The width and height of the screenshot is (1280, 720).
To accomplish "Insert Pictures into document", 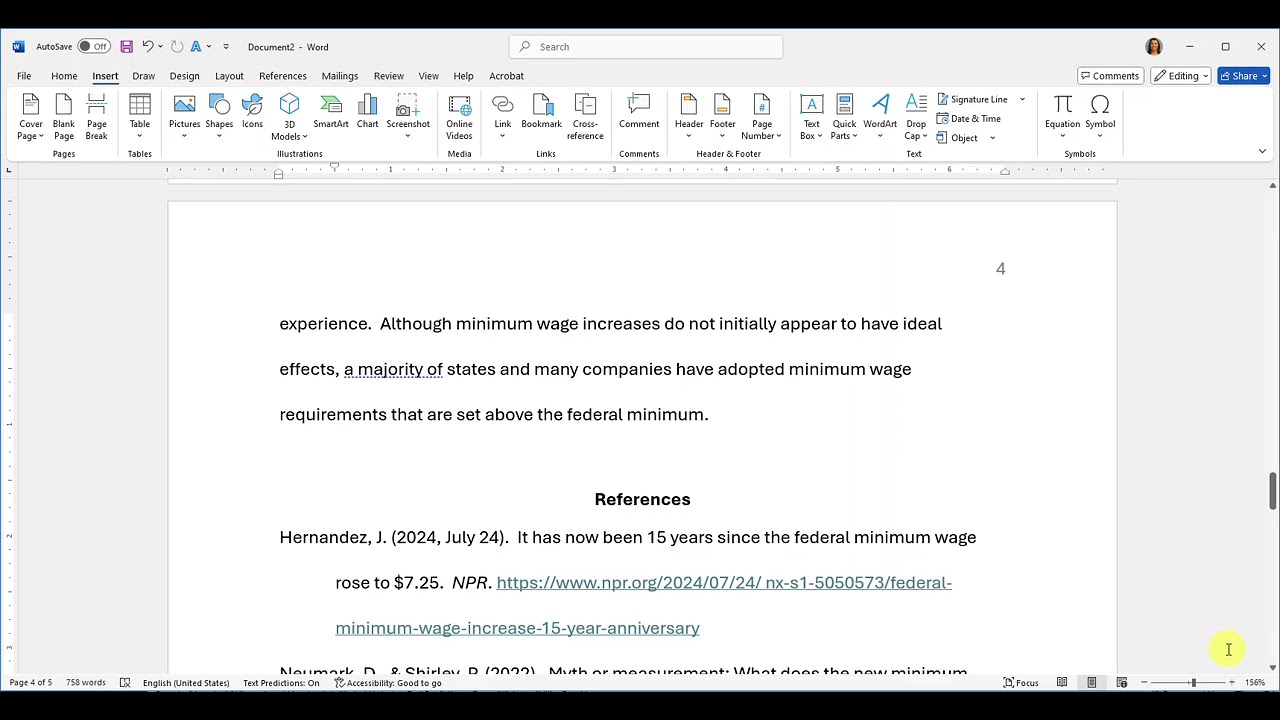I will 184,118.
